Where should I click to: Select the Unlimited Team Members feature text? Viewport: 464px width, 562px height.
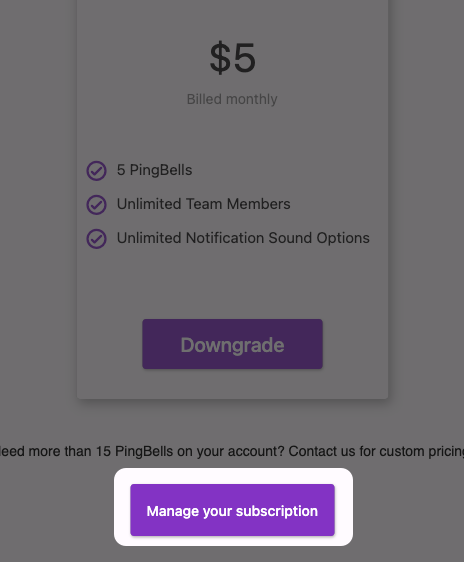[204, 204]
